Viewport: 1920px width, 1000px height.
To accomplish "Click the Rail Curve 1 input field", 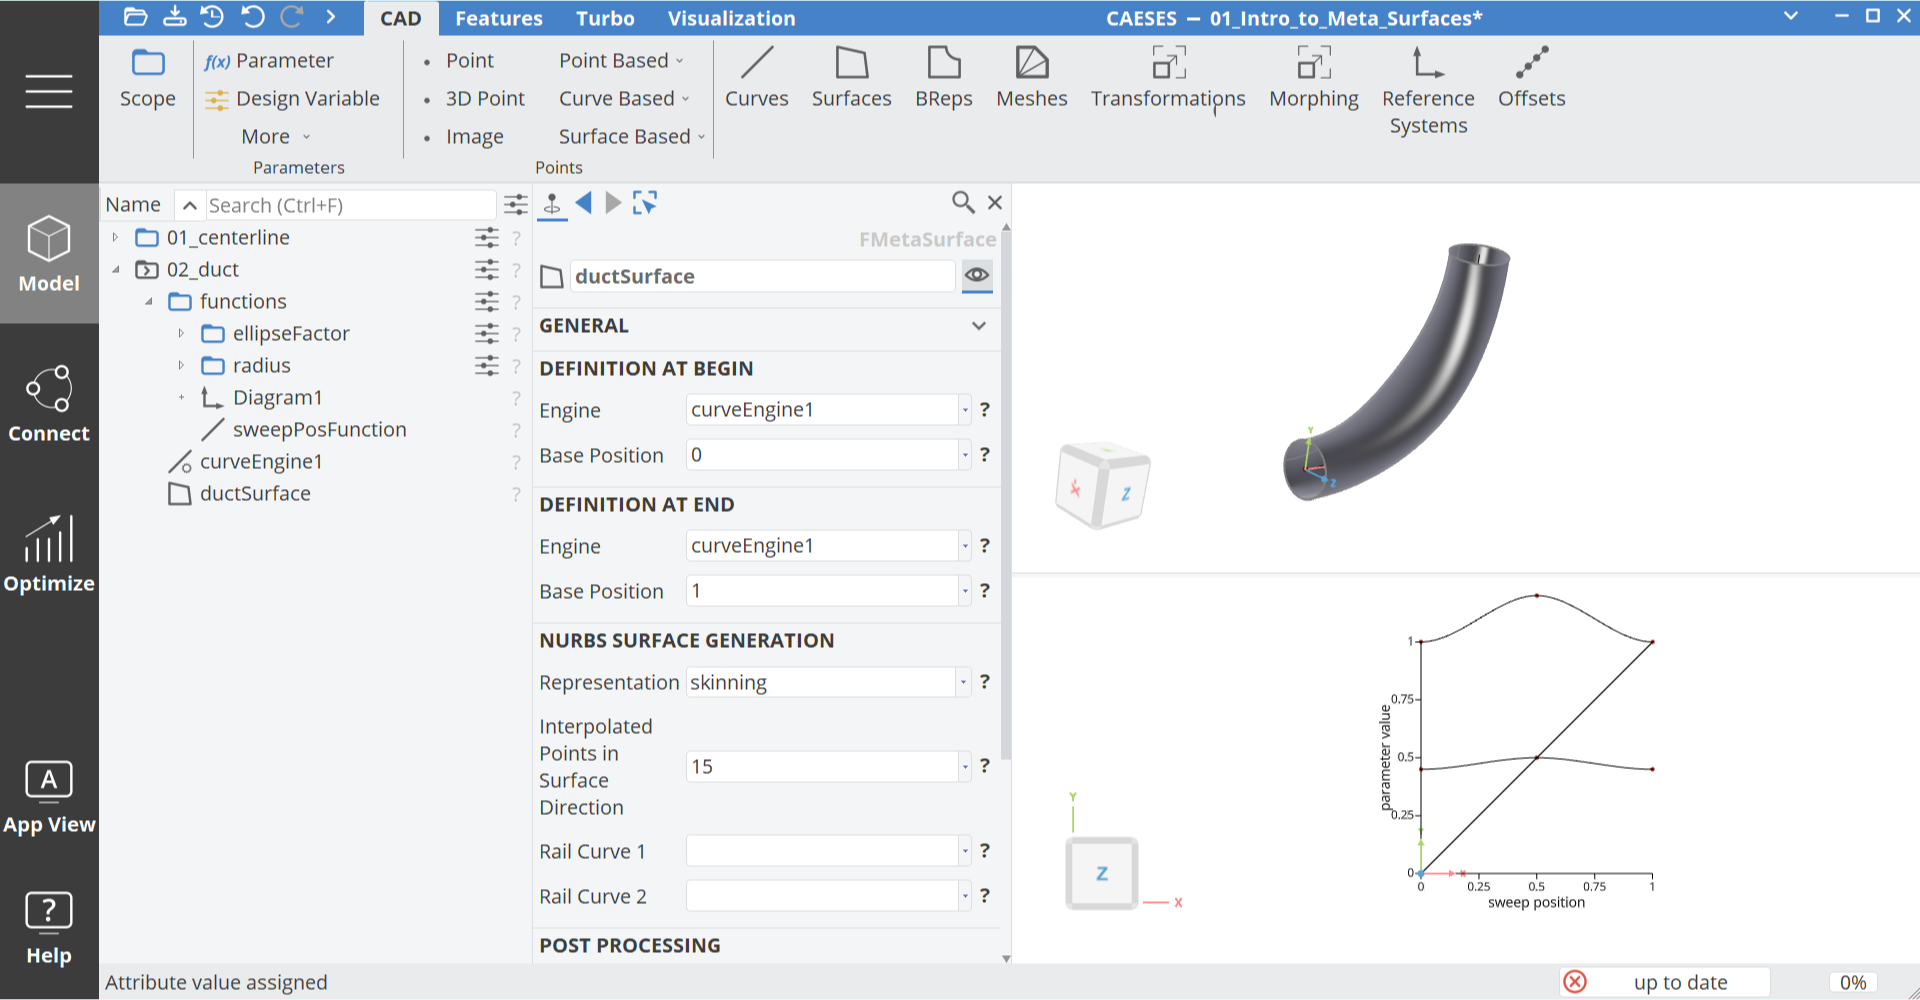I will [x=821, y=851].
